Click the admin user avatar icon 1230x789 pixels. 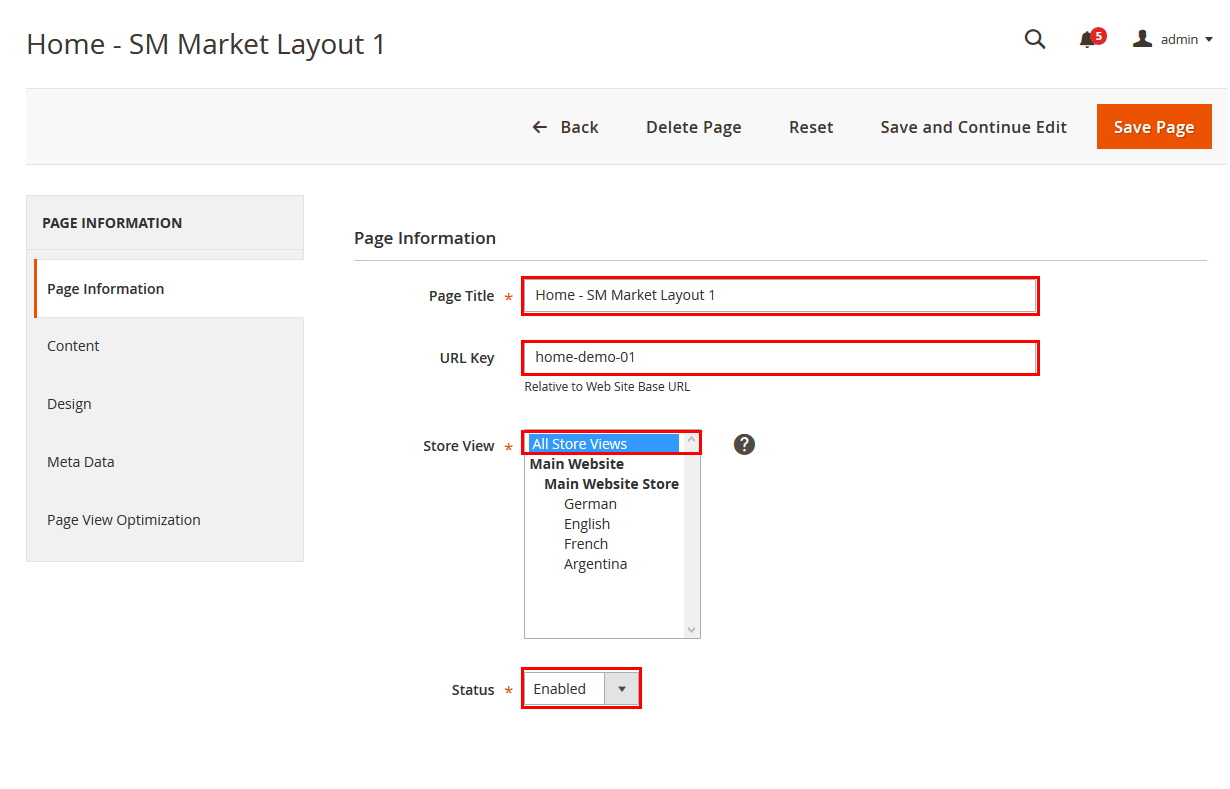tap(1142, 39)
